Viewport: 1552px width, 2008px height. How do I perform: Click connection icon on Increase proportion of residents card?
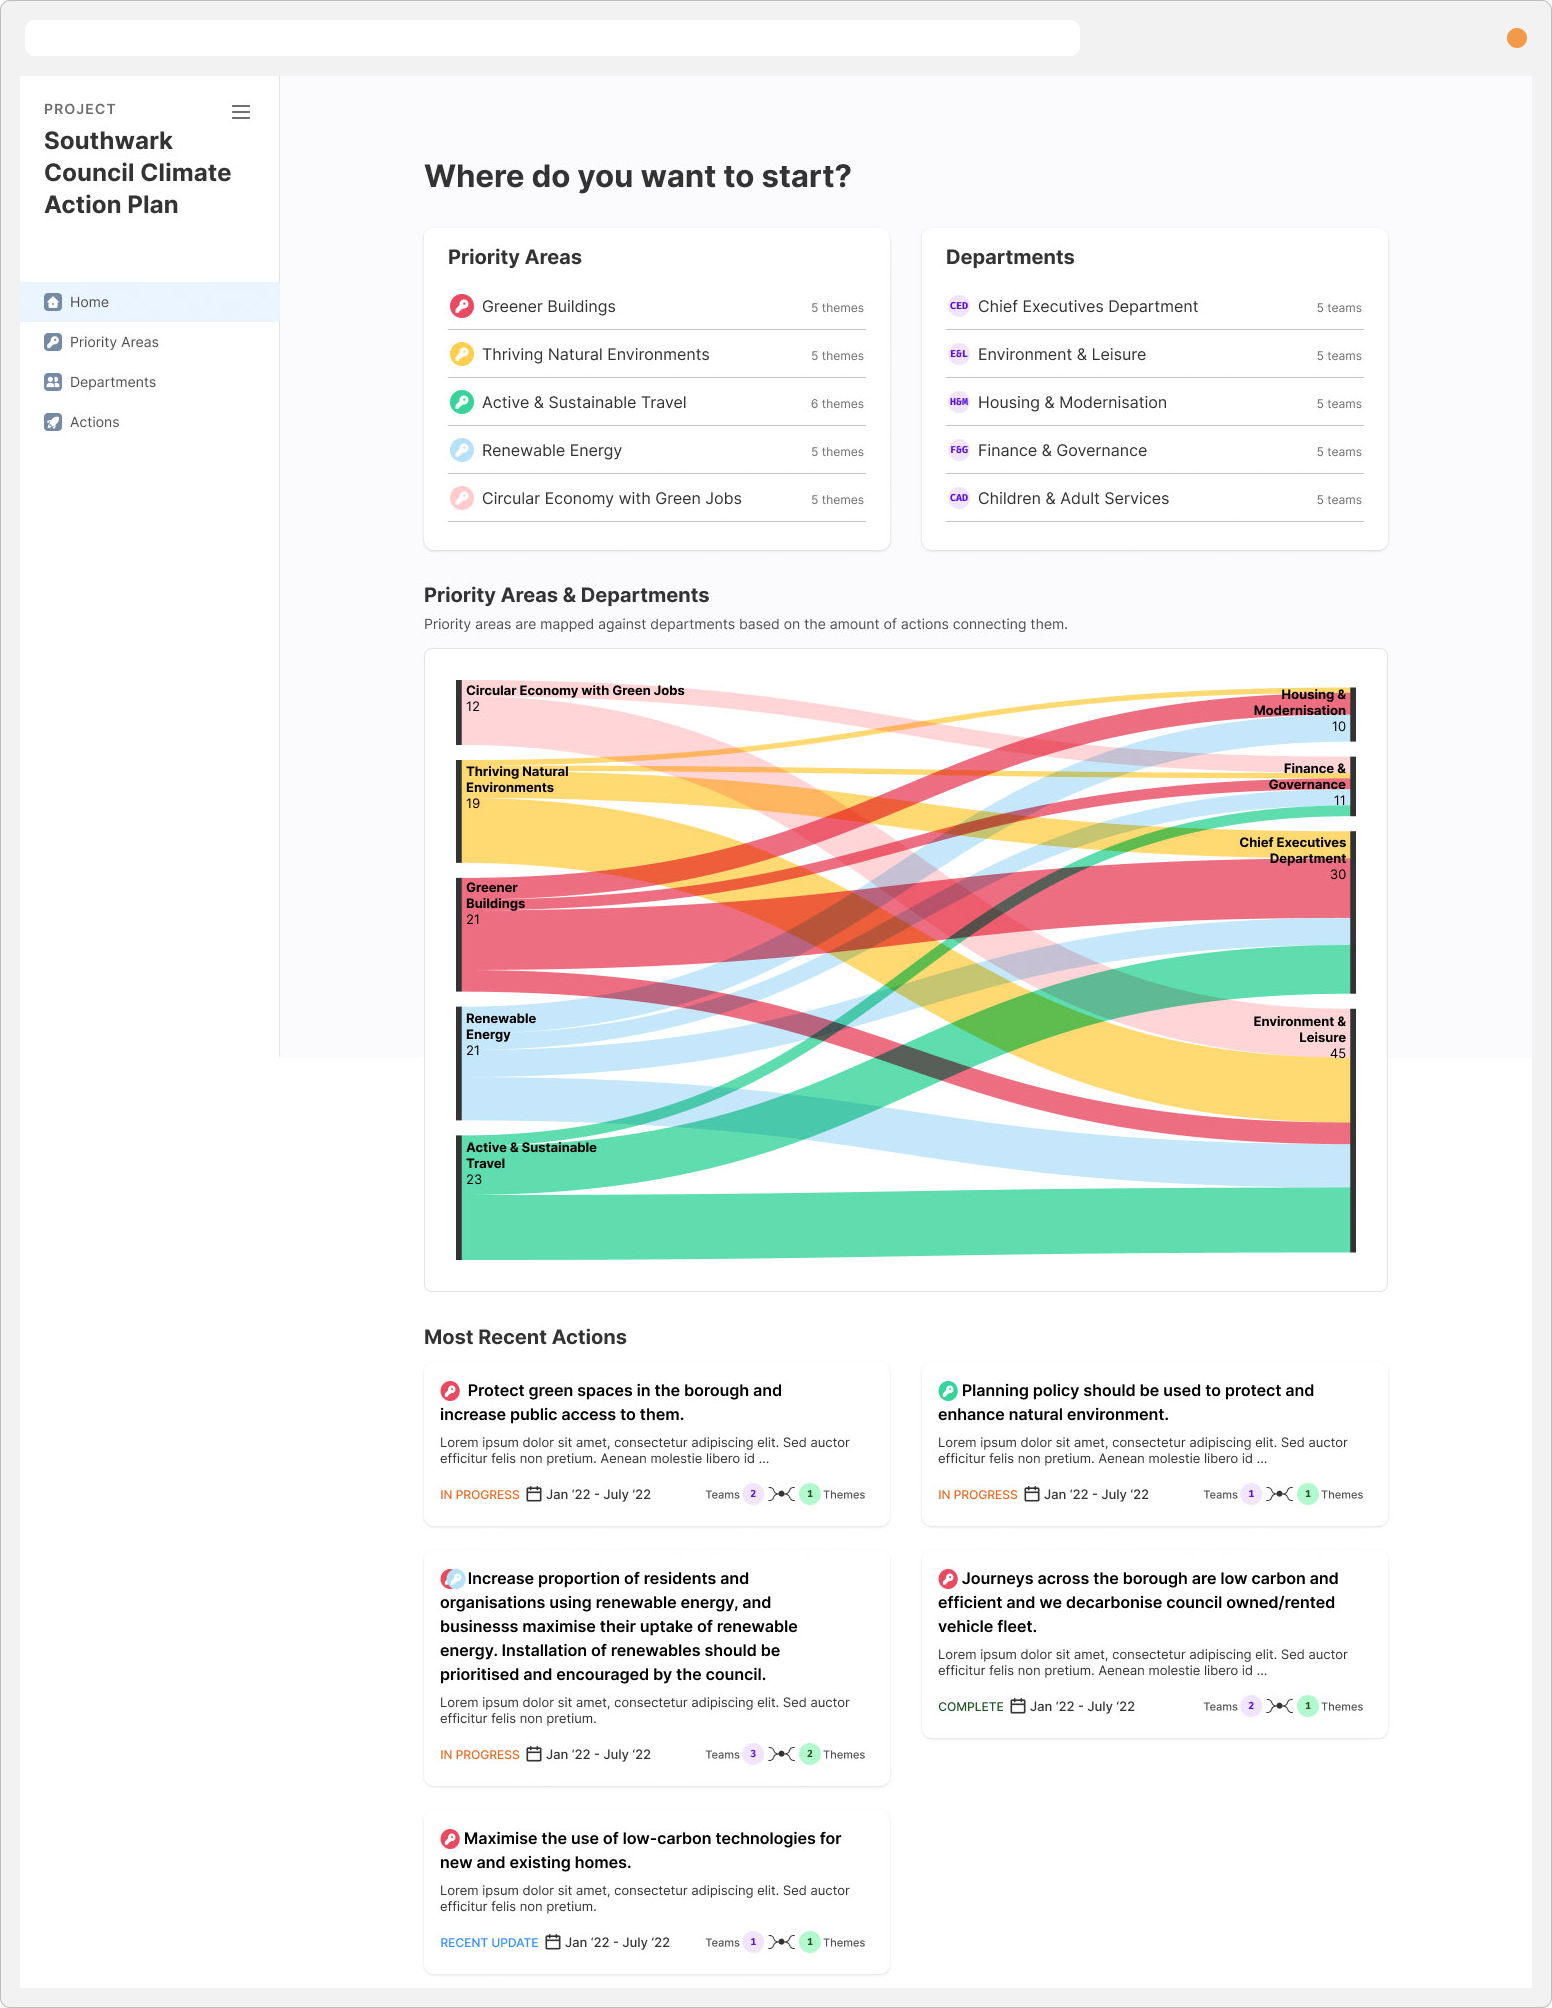[x=781, y=1754]
